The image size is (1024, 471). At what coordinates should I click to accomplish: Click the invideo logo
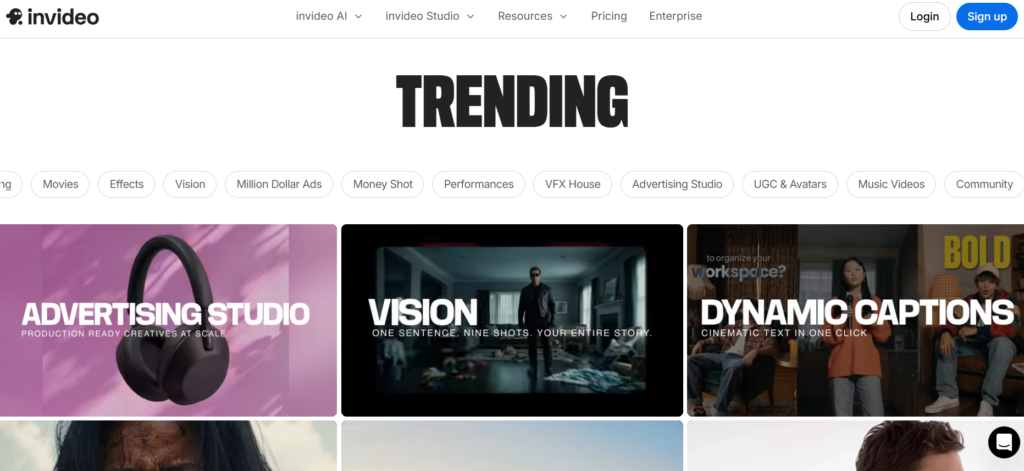52,17
